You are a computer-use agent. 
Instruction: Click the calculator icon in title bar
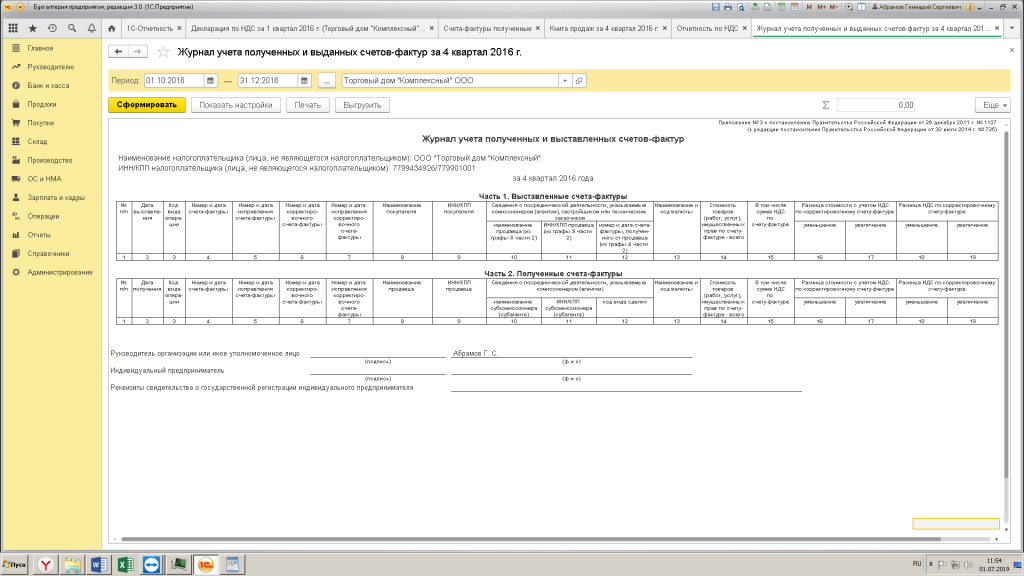coord(781,7)
